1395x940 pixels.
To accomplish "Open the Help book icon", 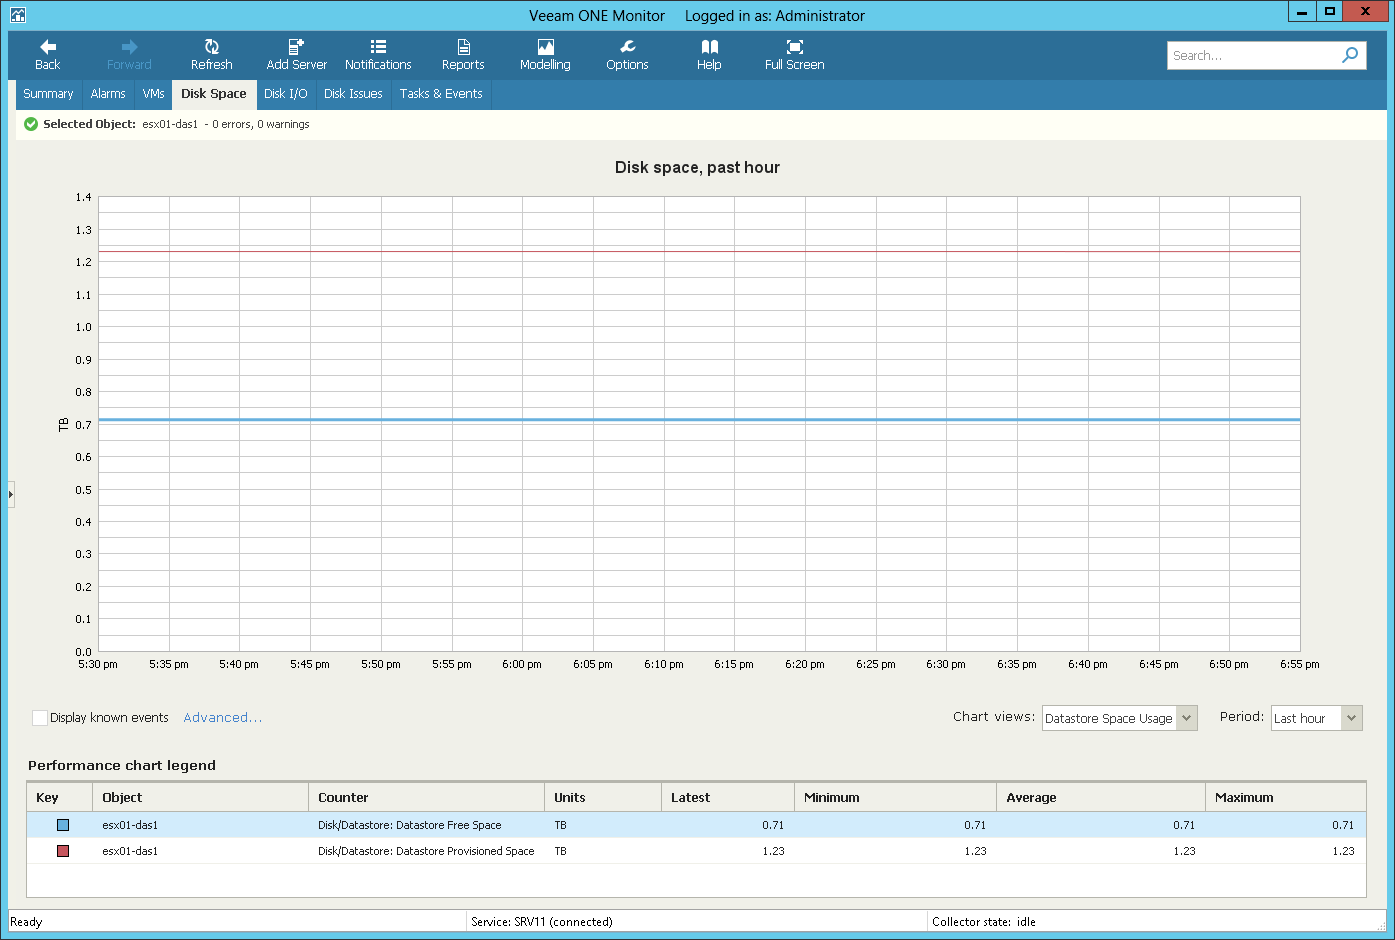I will (709, 55).
